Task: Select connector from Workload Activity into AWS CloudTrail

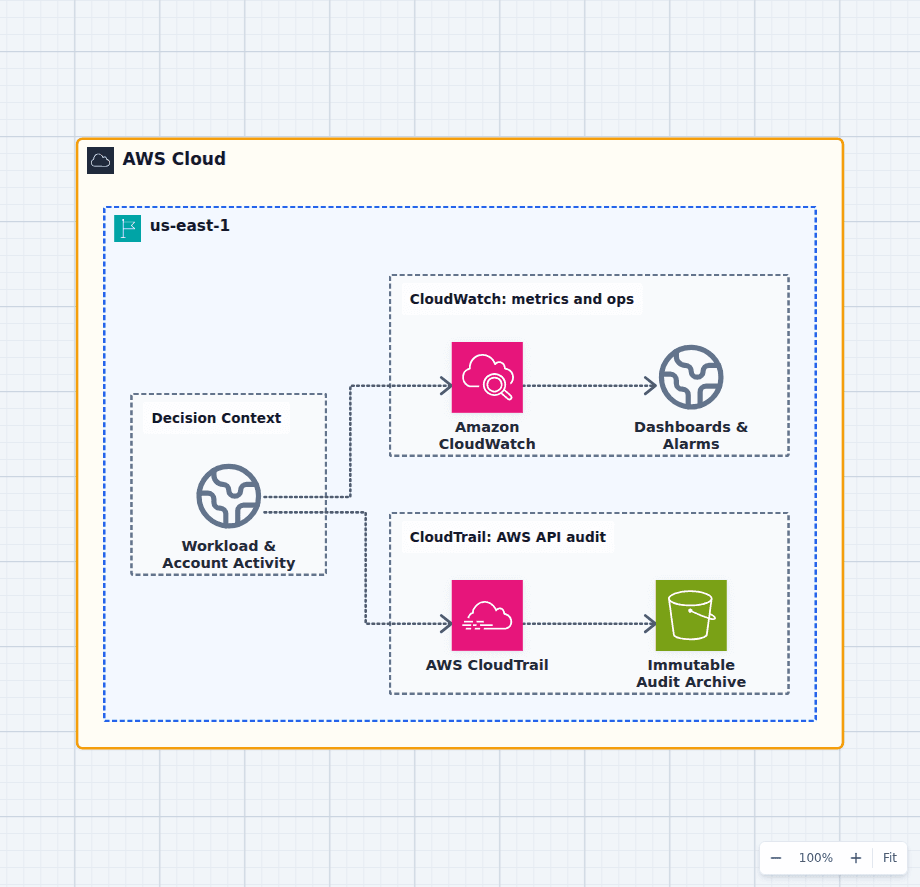Action: (x=366, y=568)
